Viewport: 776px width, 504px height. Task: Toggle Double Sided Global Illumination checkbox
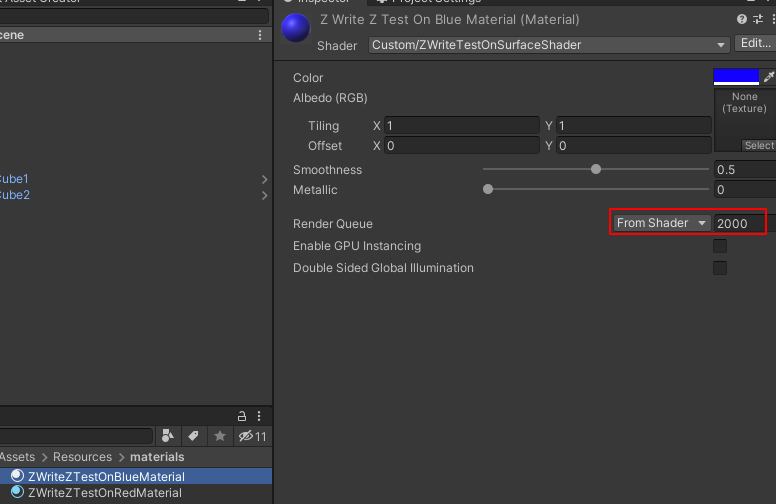(720, 268)
